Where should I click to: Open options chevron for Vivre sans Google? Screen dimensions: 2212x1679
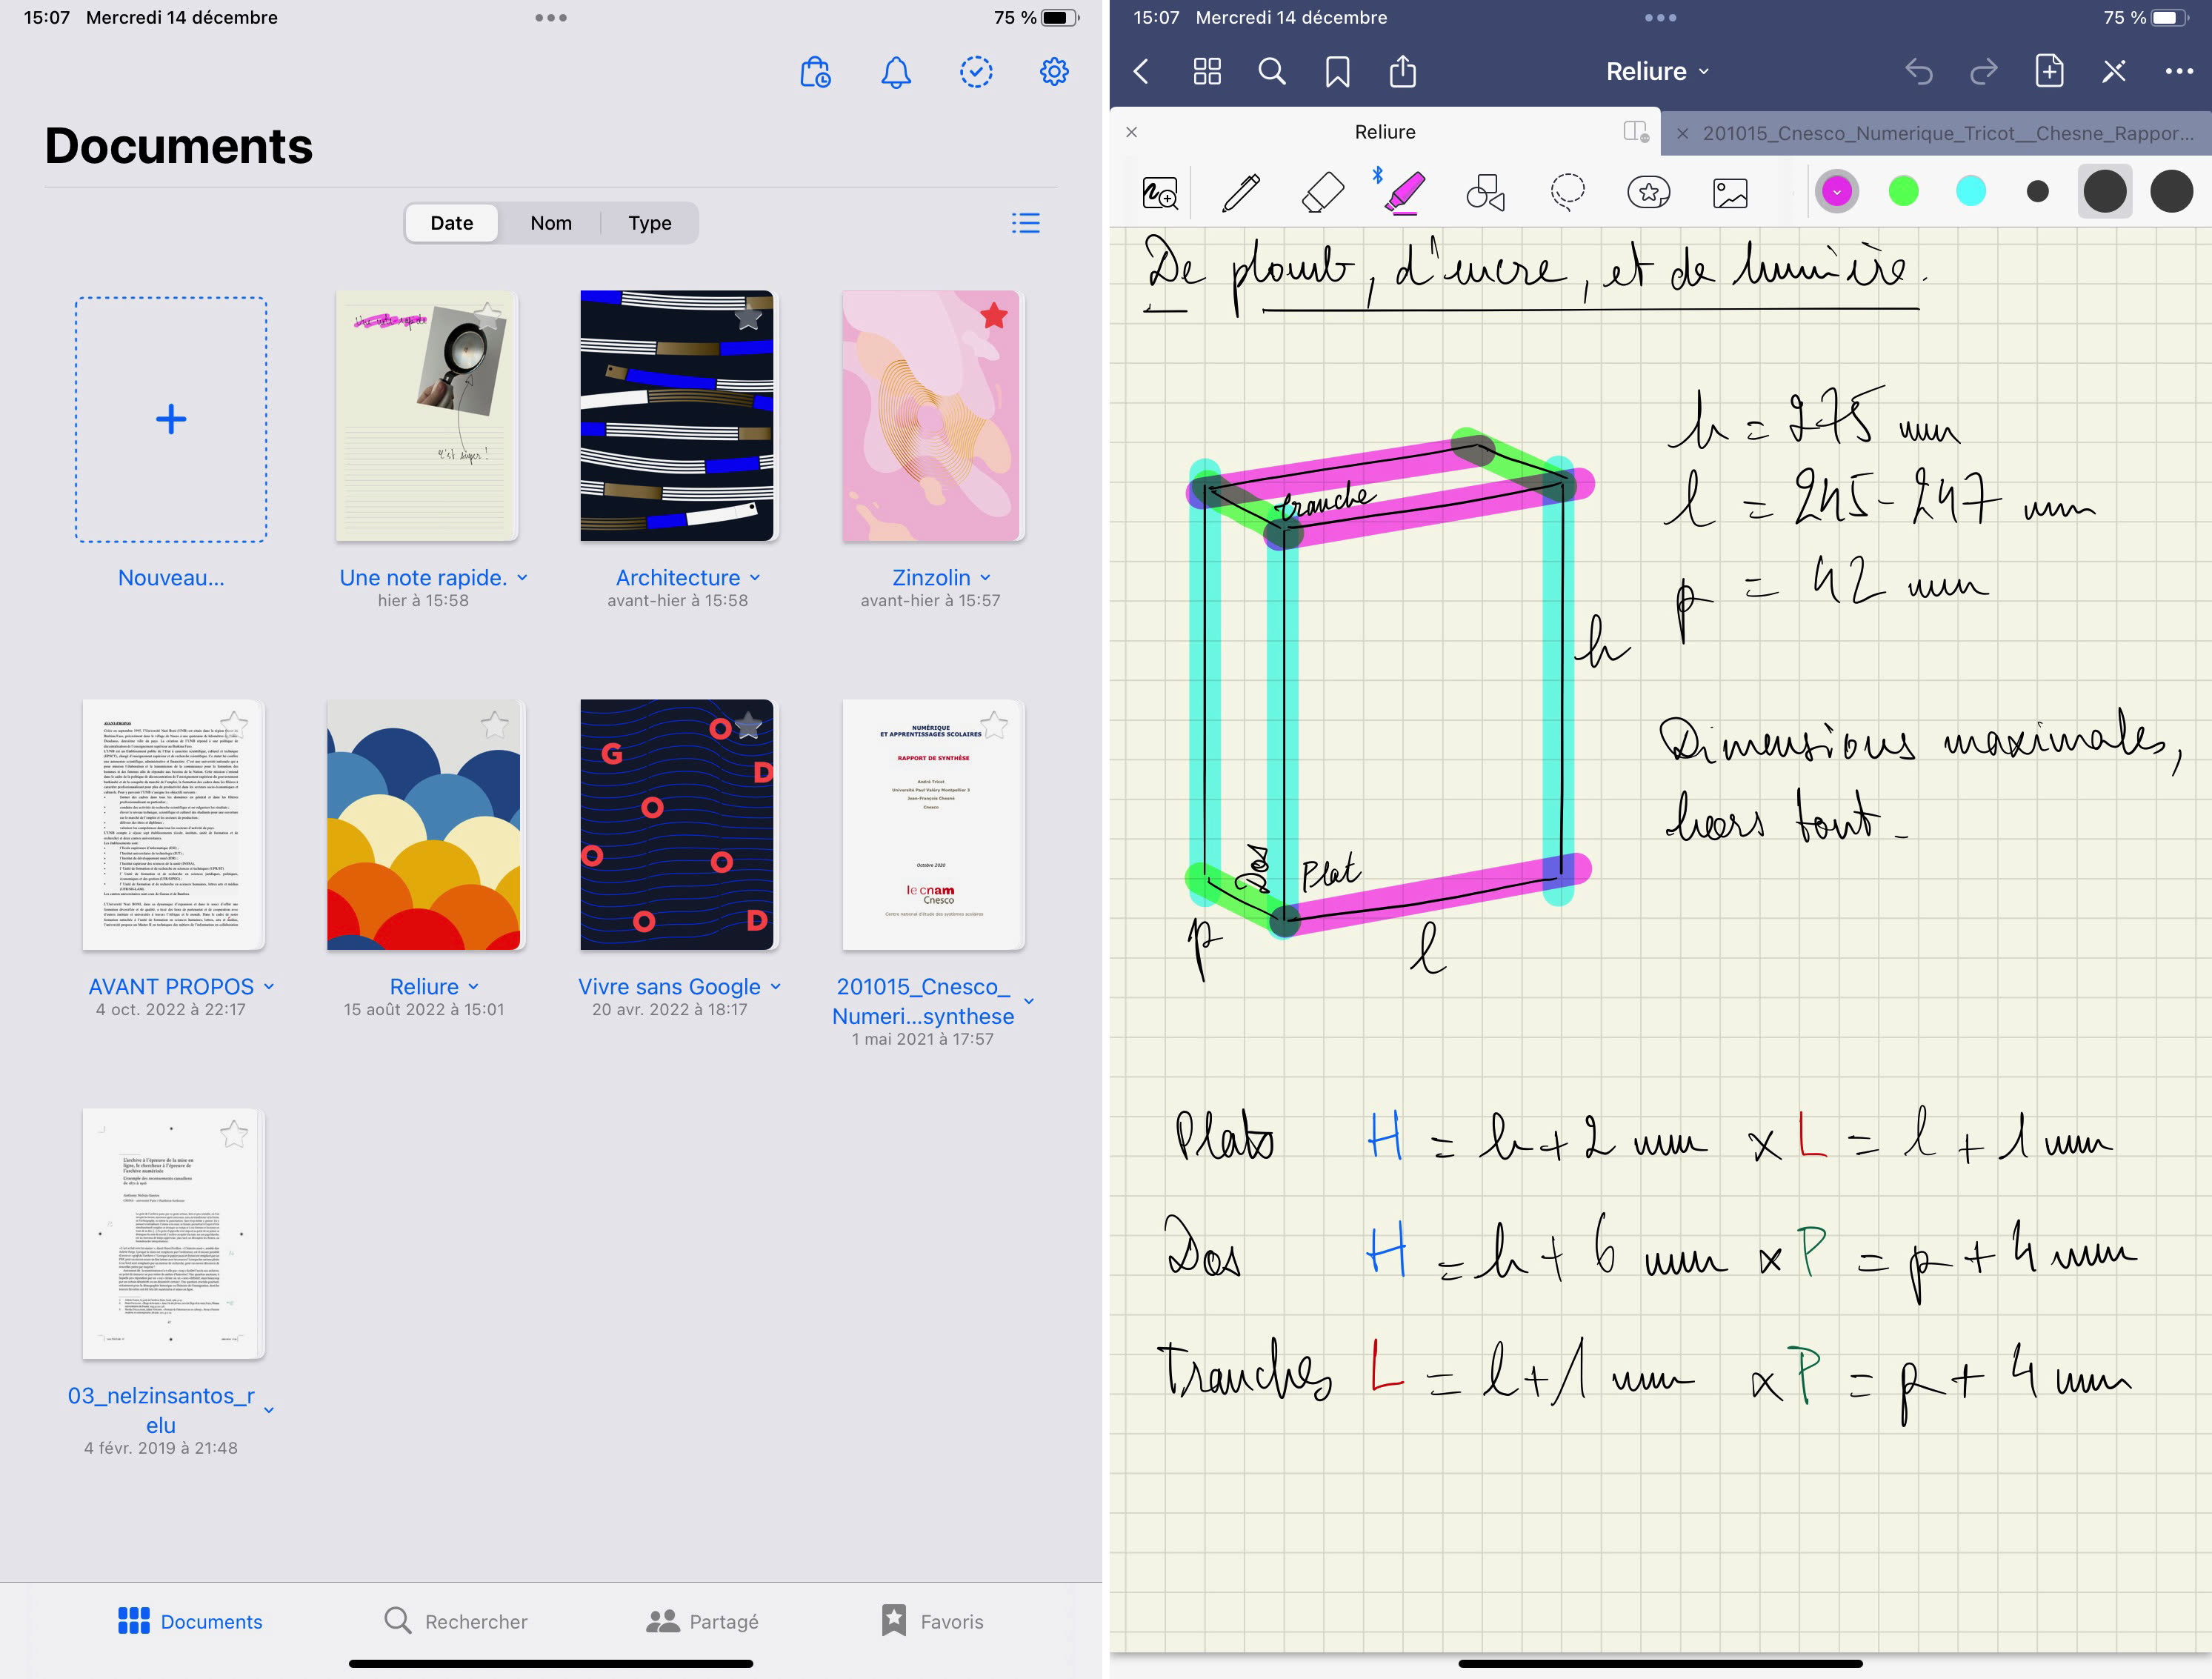click(776, 987)
